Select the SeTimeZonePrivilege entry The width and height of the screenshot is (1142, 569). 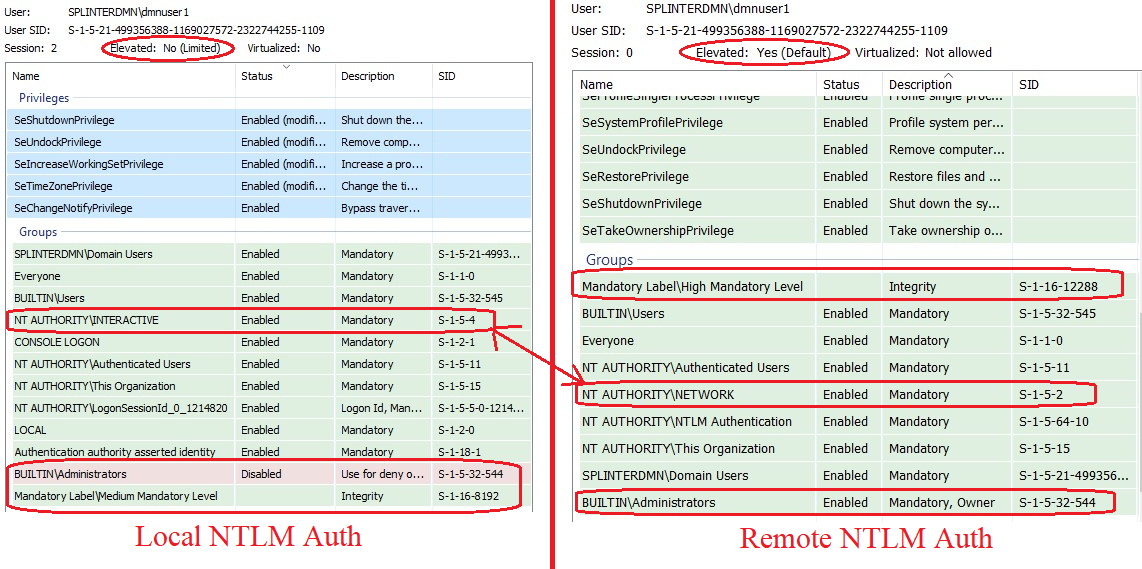point(64,186)
